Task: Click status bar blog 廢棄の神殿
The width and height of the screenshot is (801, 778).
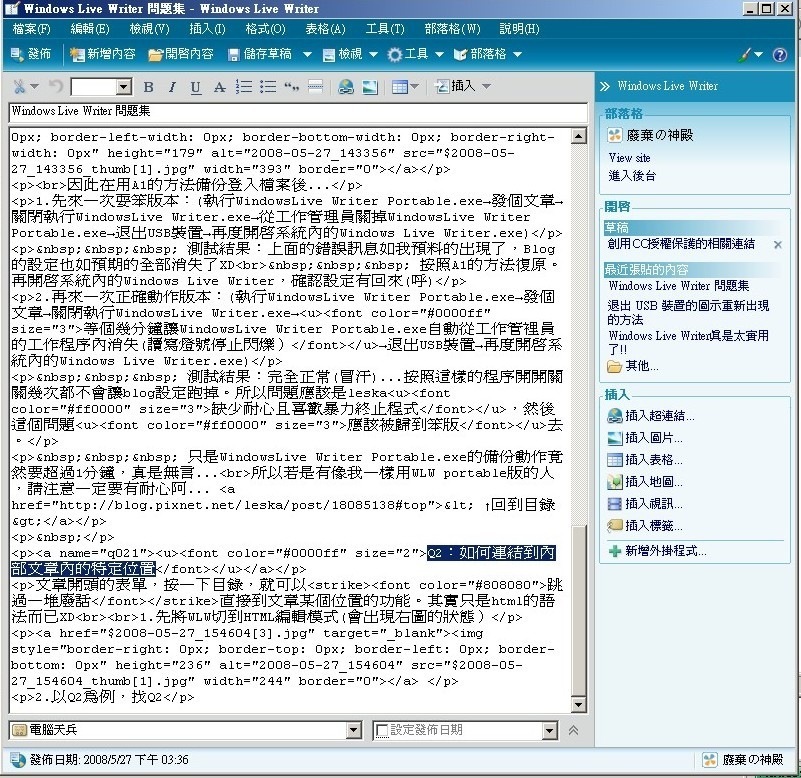Action: [743, 760]
